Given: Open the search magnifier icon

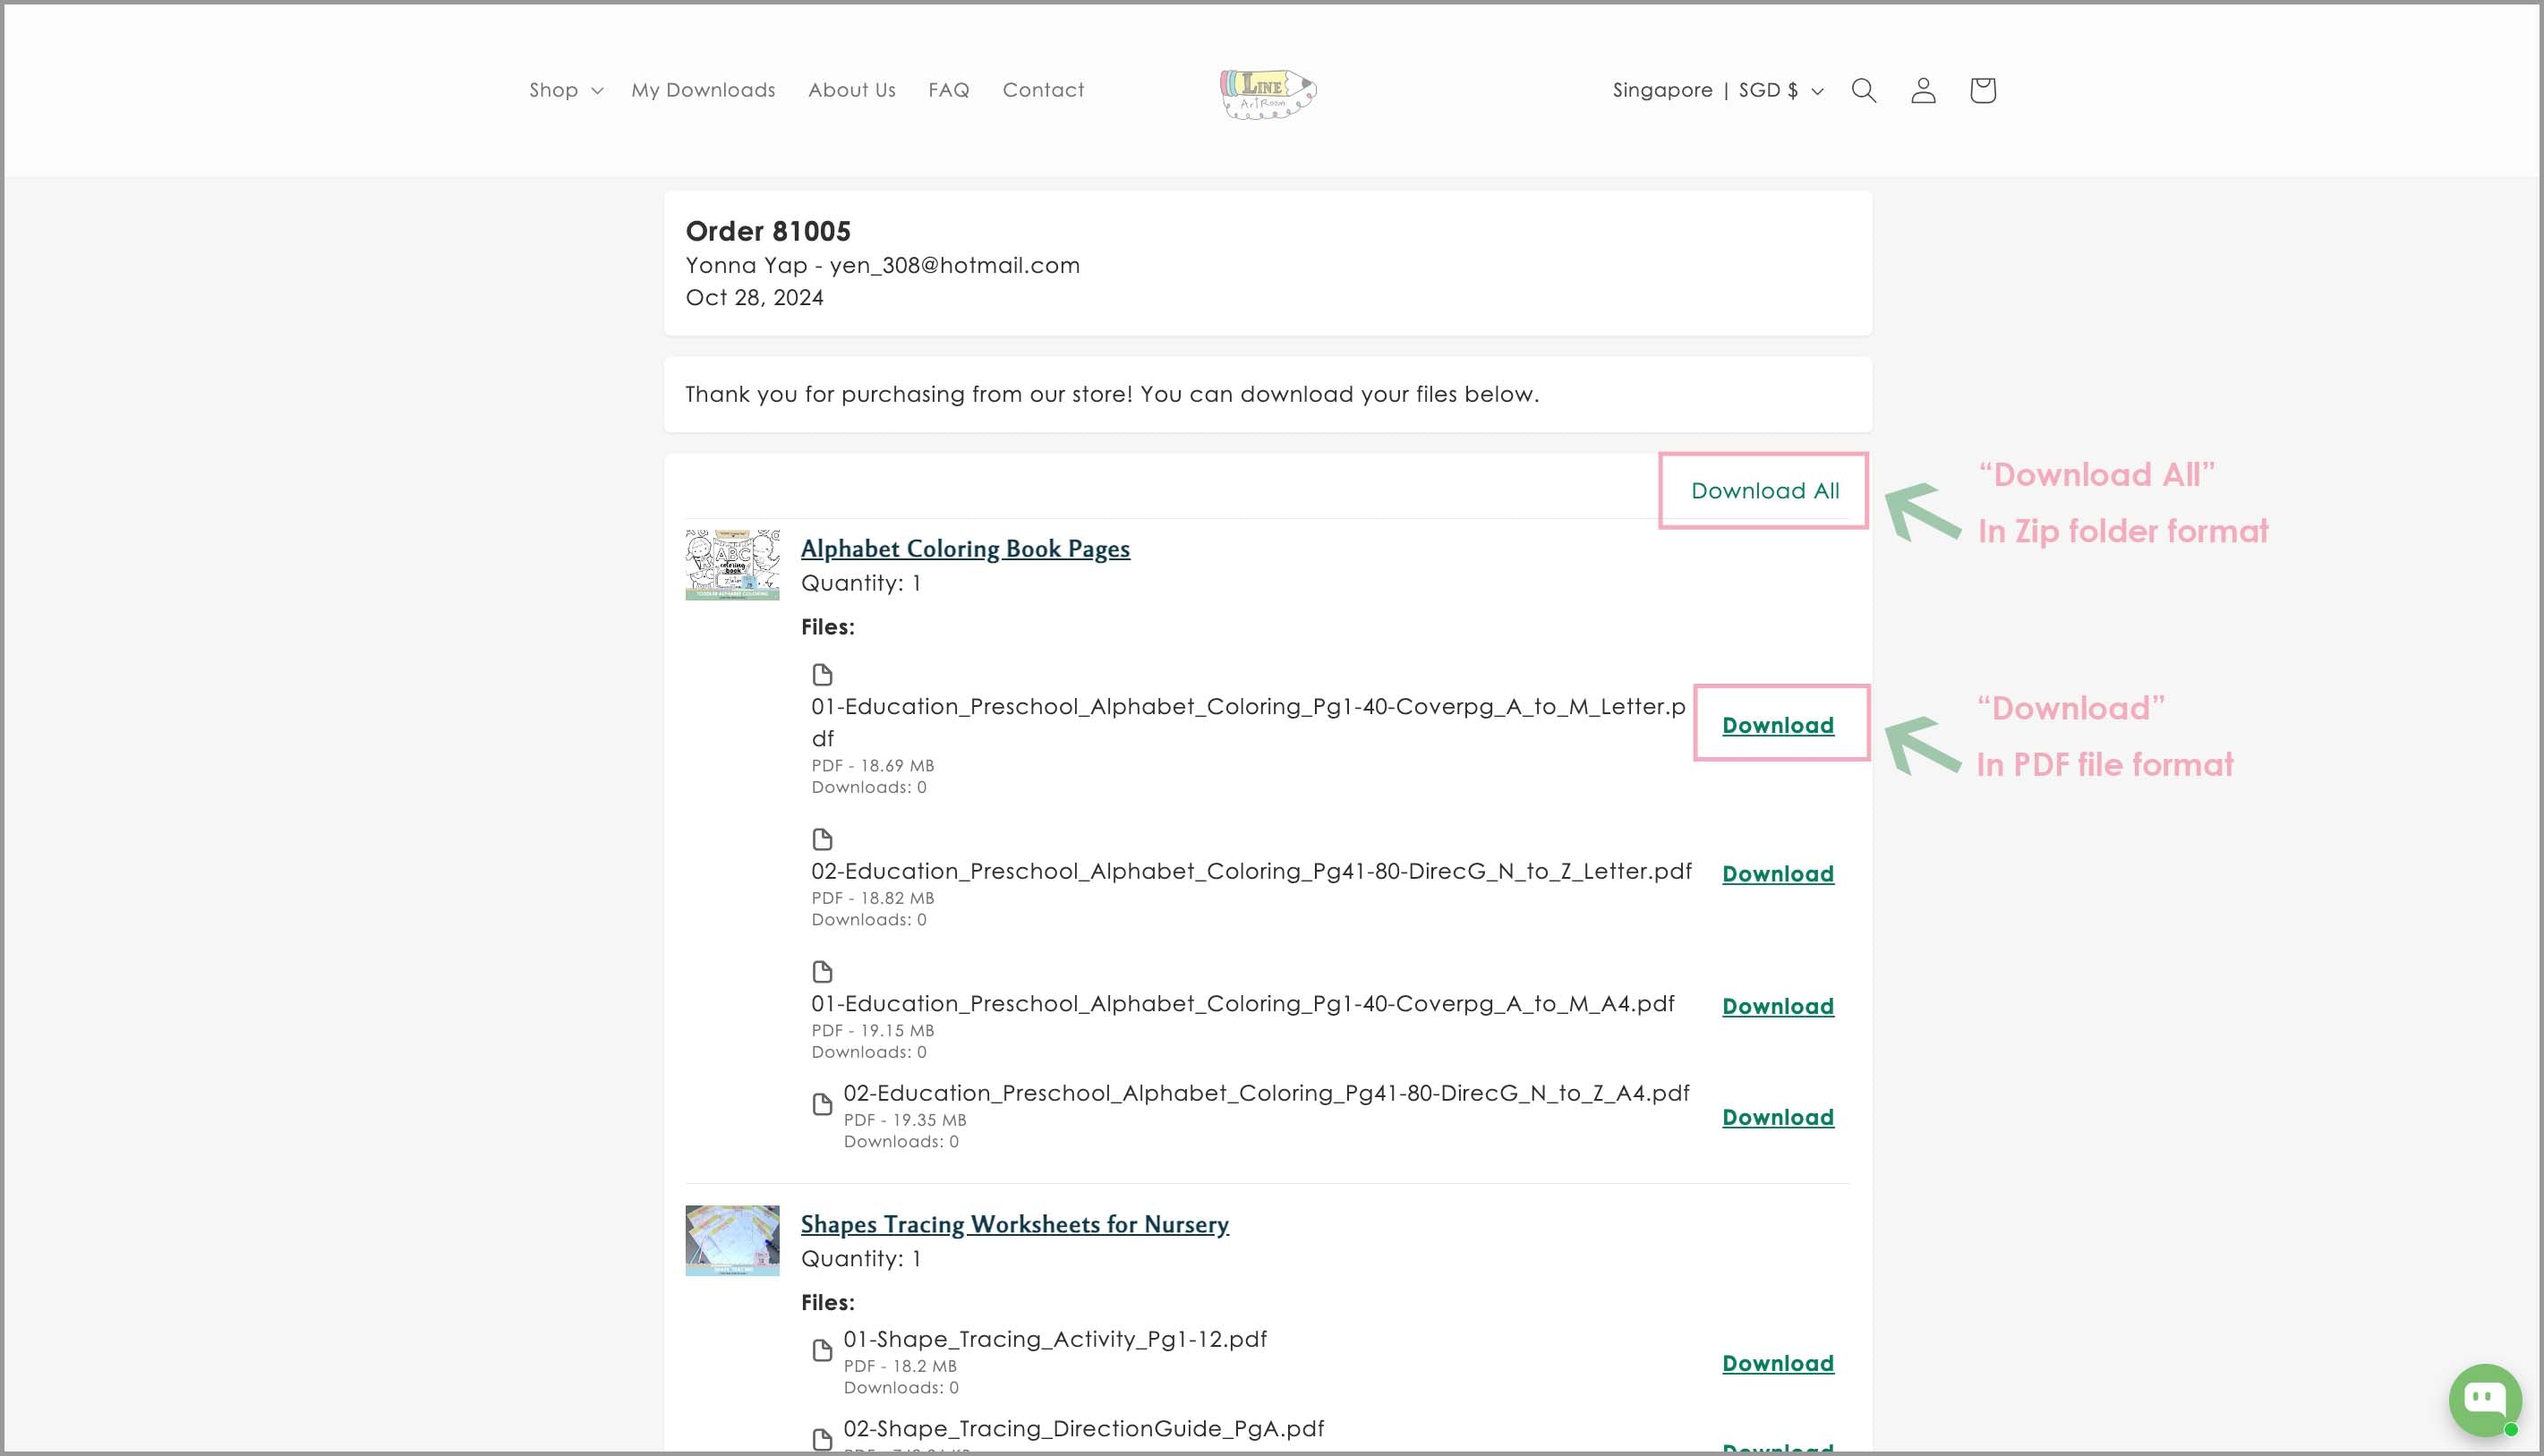Looking at the screenshot, I should coord(1863,90).
